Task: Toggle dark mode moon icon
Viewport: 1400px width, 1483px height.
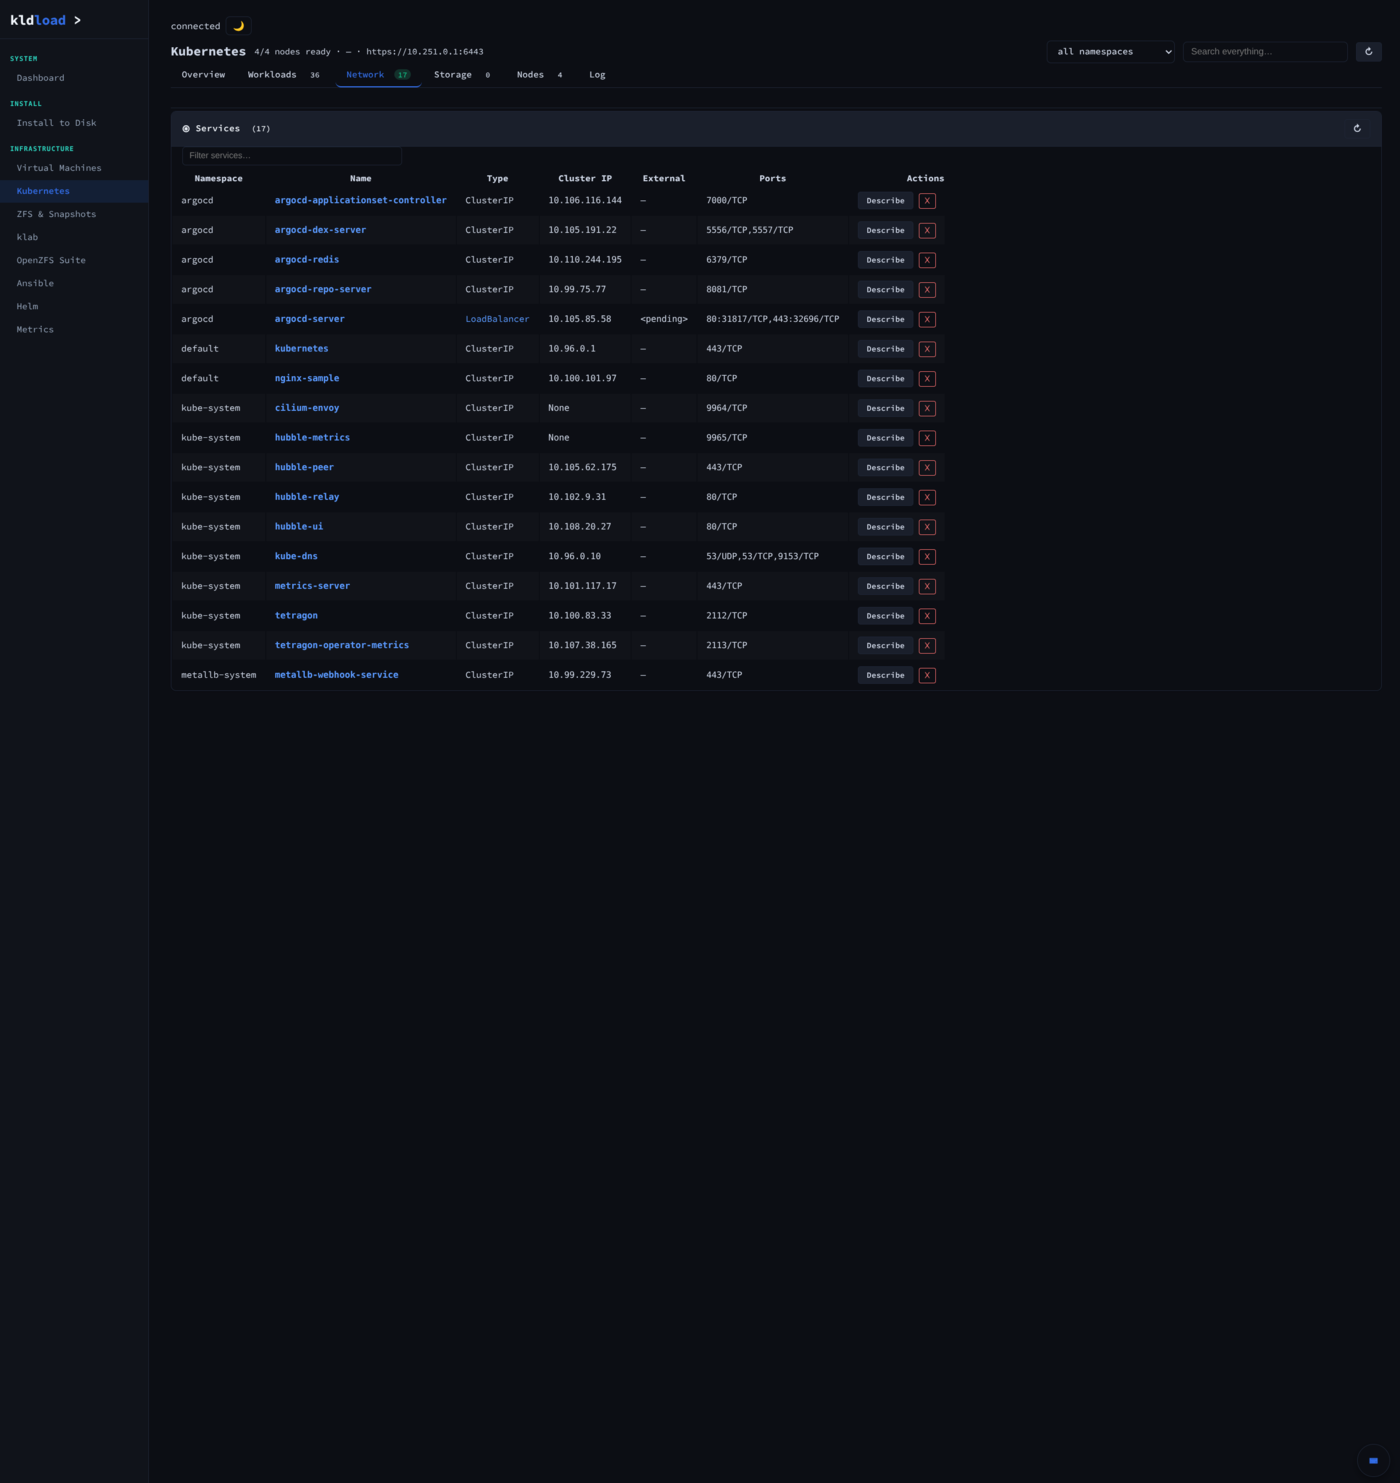Action: (x=238, y=26)
